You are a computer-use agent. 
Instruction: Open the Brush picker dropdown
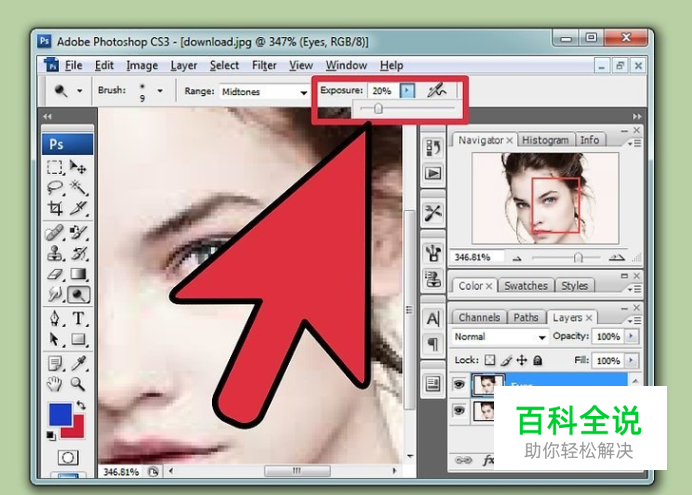tap(160, 90)
